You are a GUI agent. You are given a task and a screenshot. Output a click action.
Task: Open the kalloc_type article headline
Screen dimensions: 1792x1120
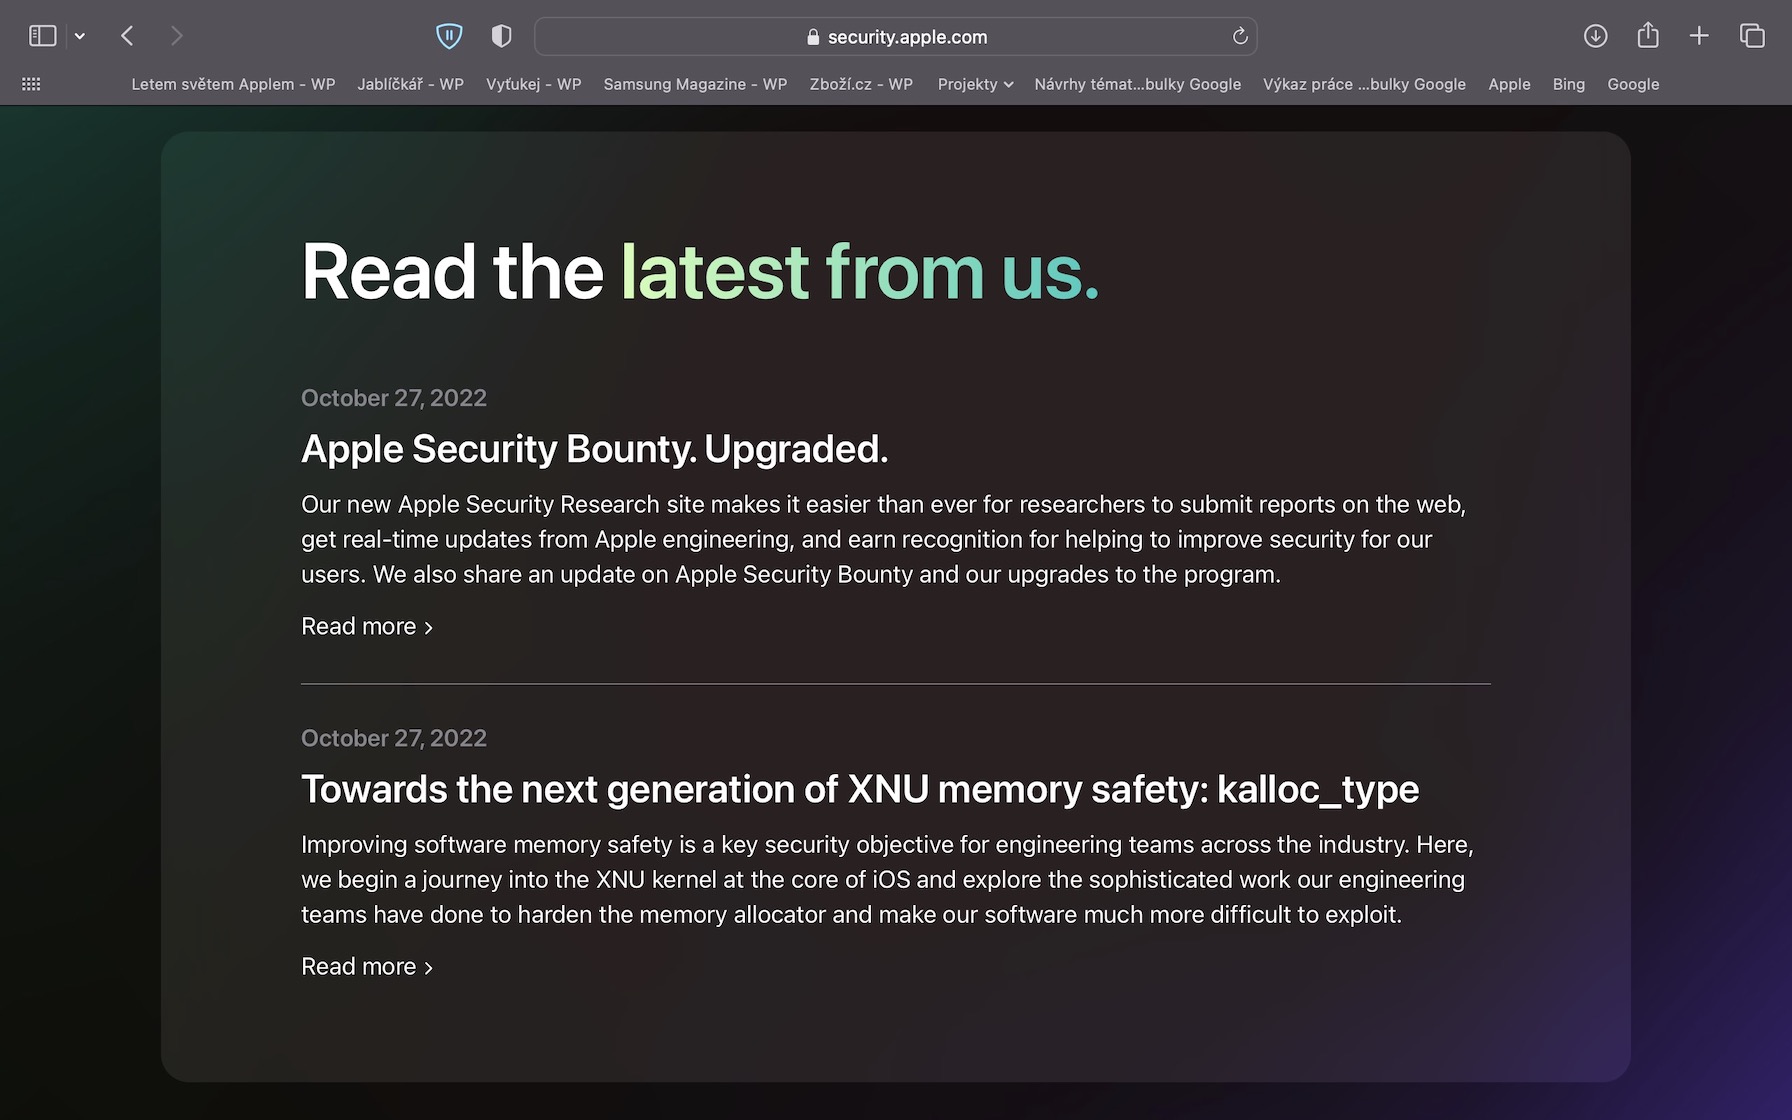[x=859, y=789]
